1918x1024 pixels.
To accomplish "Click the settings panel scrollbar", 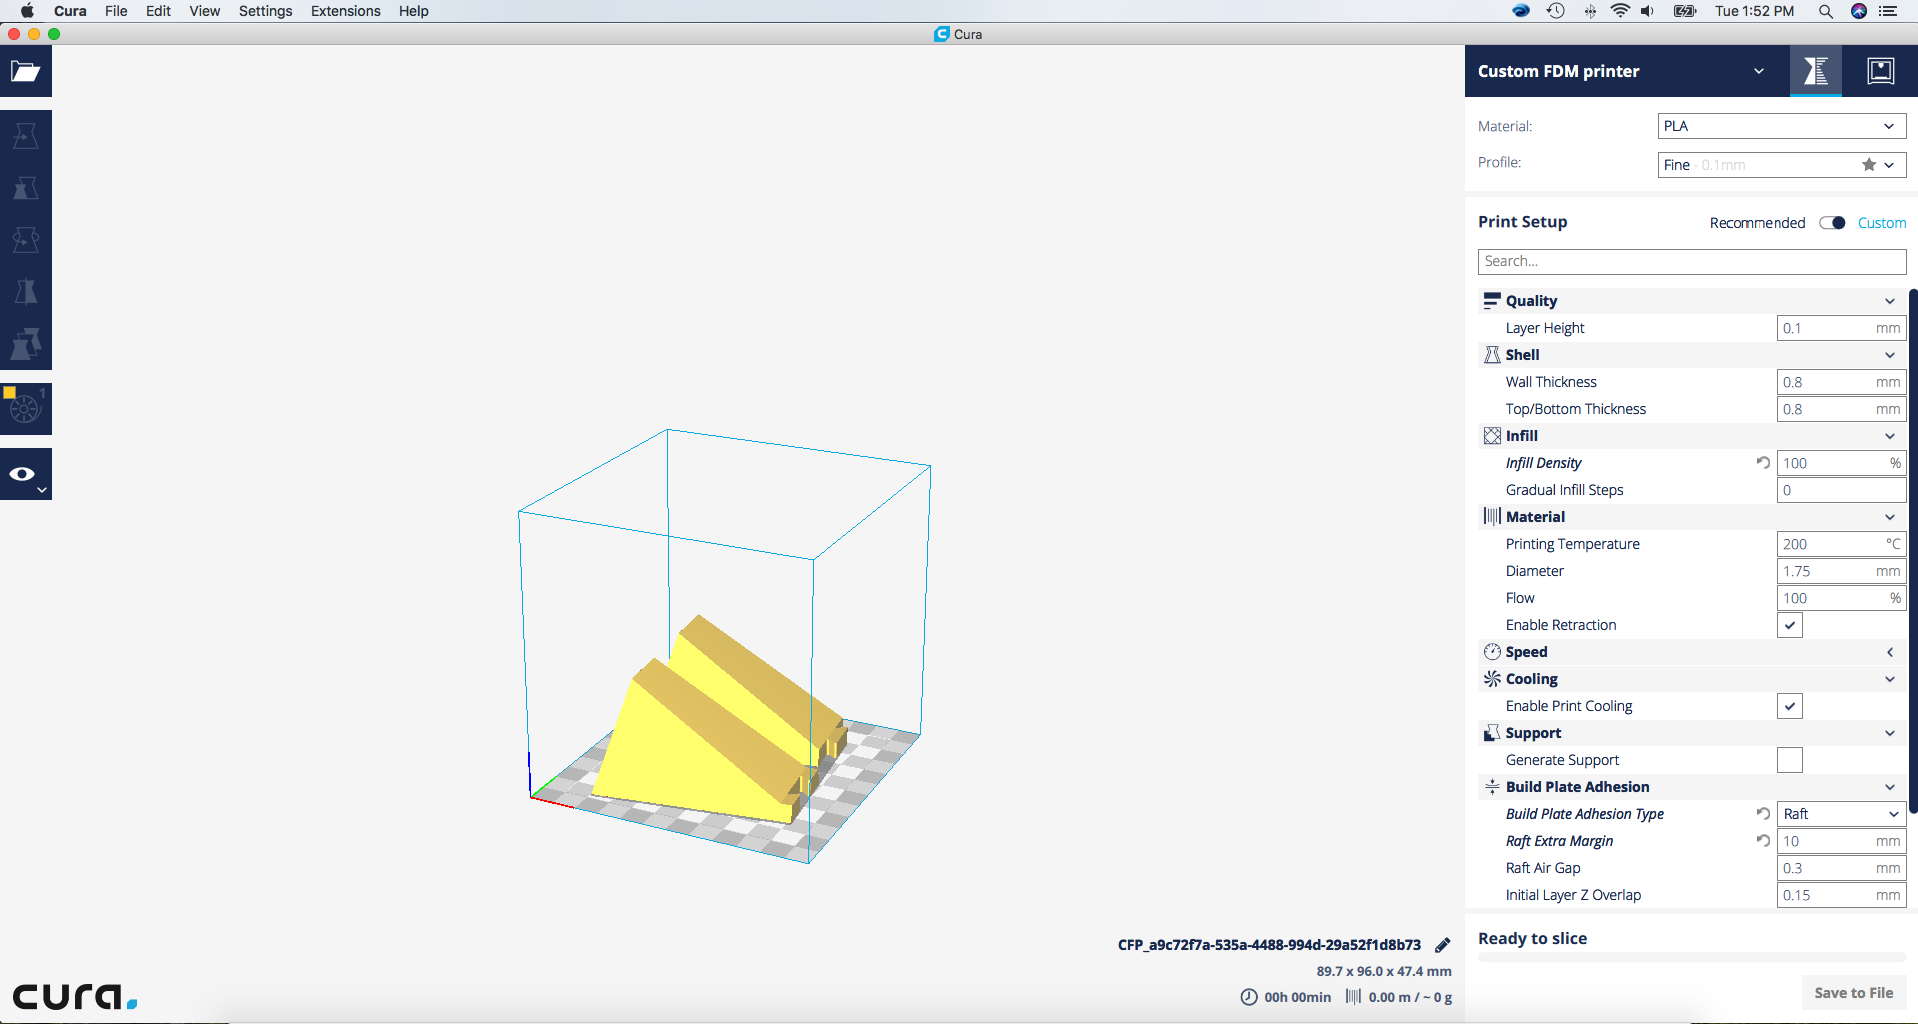I will (1913, 550).
